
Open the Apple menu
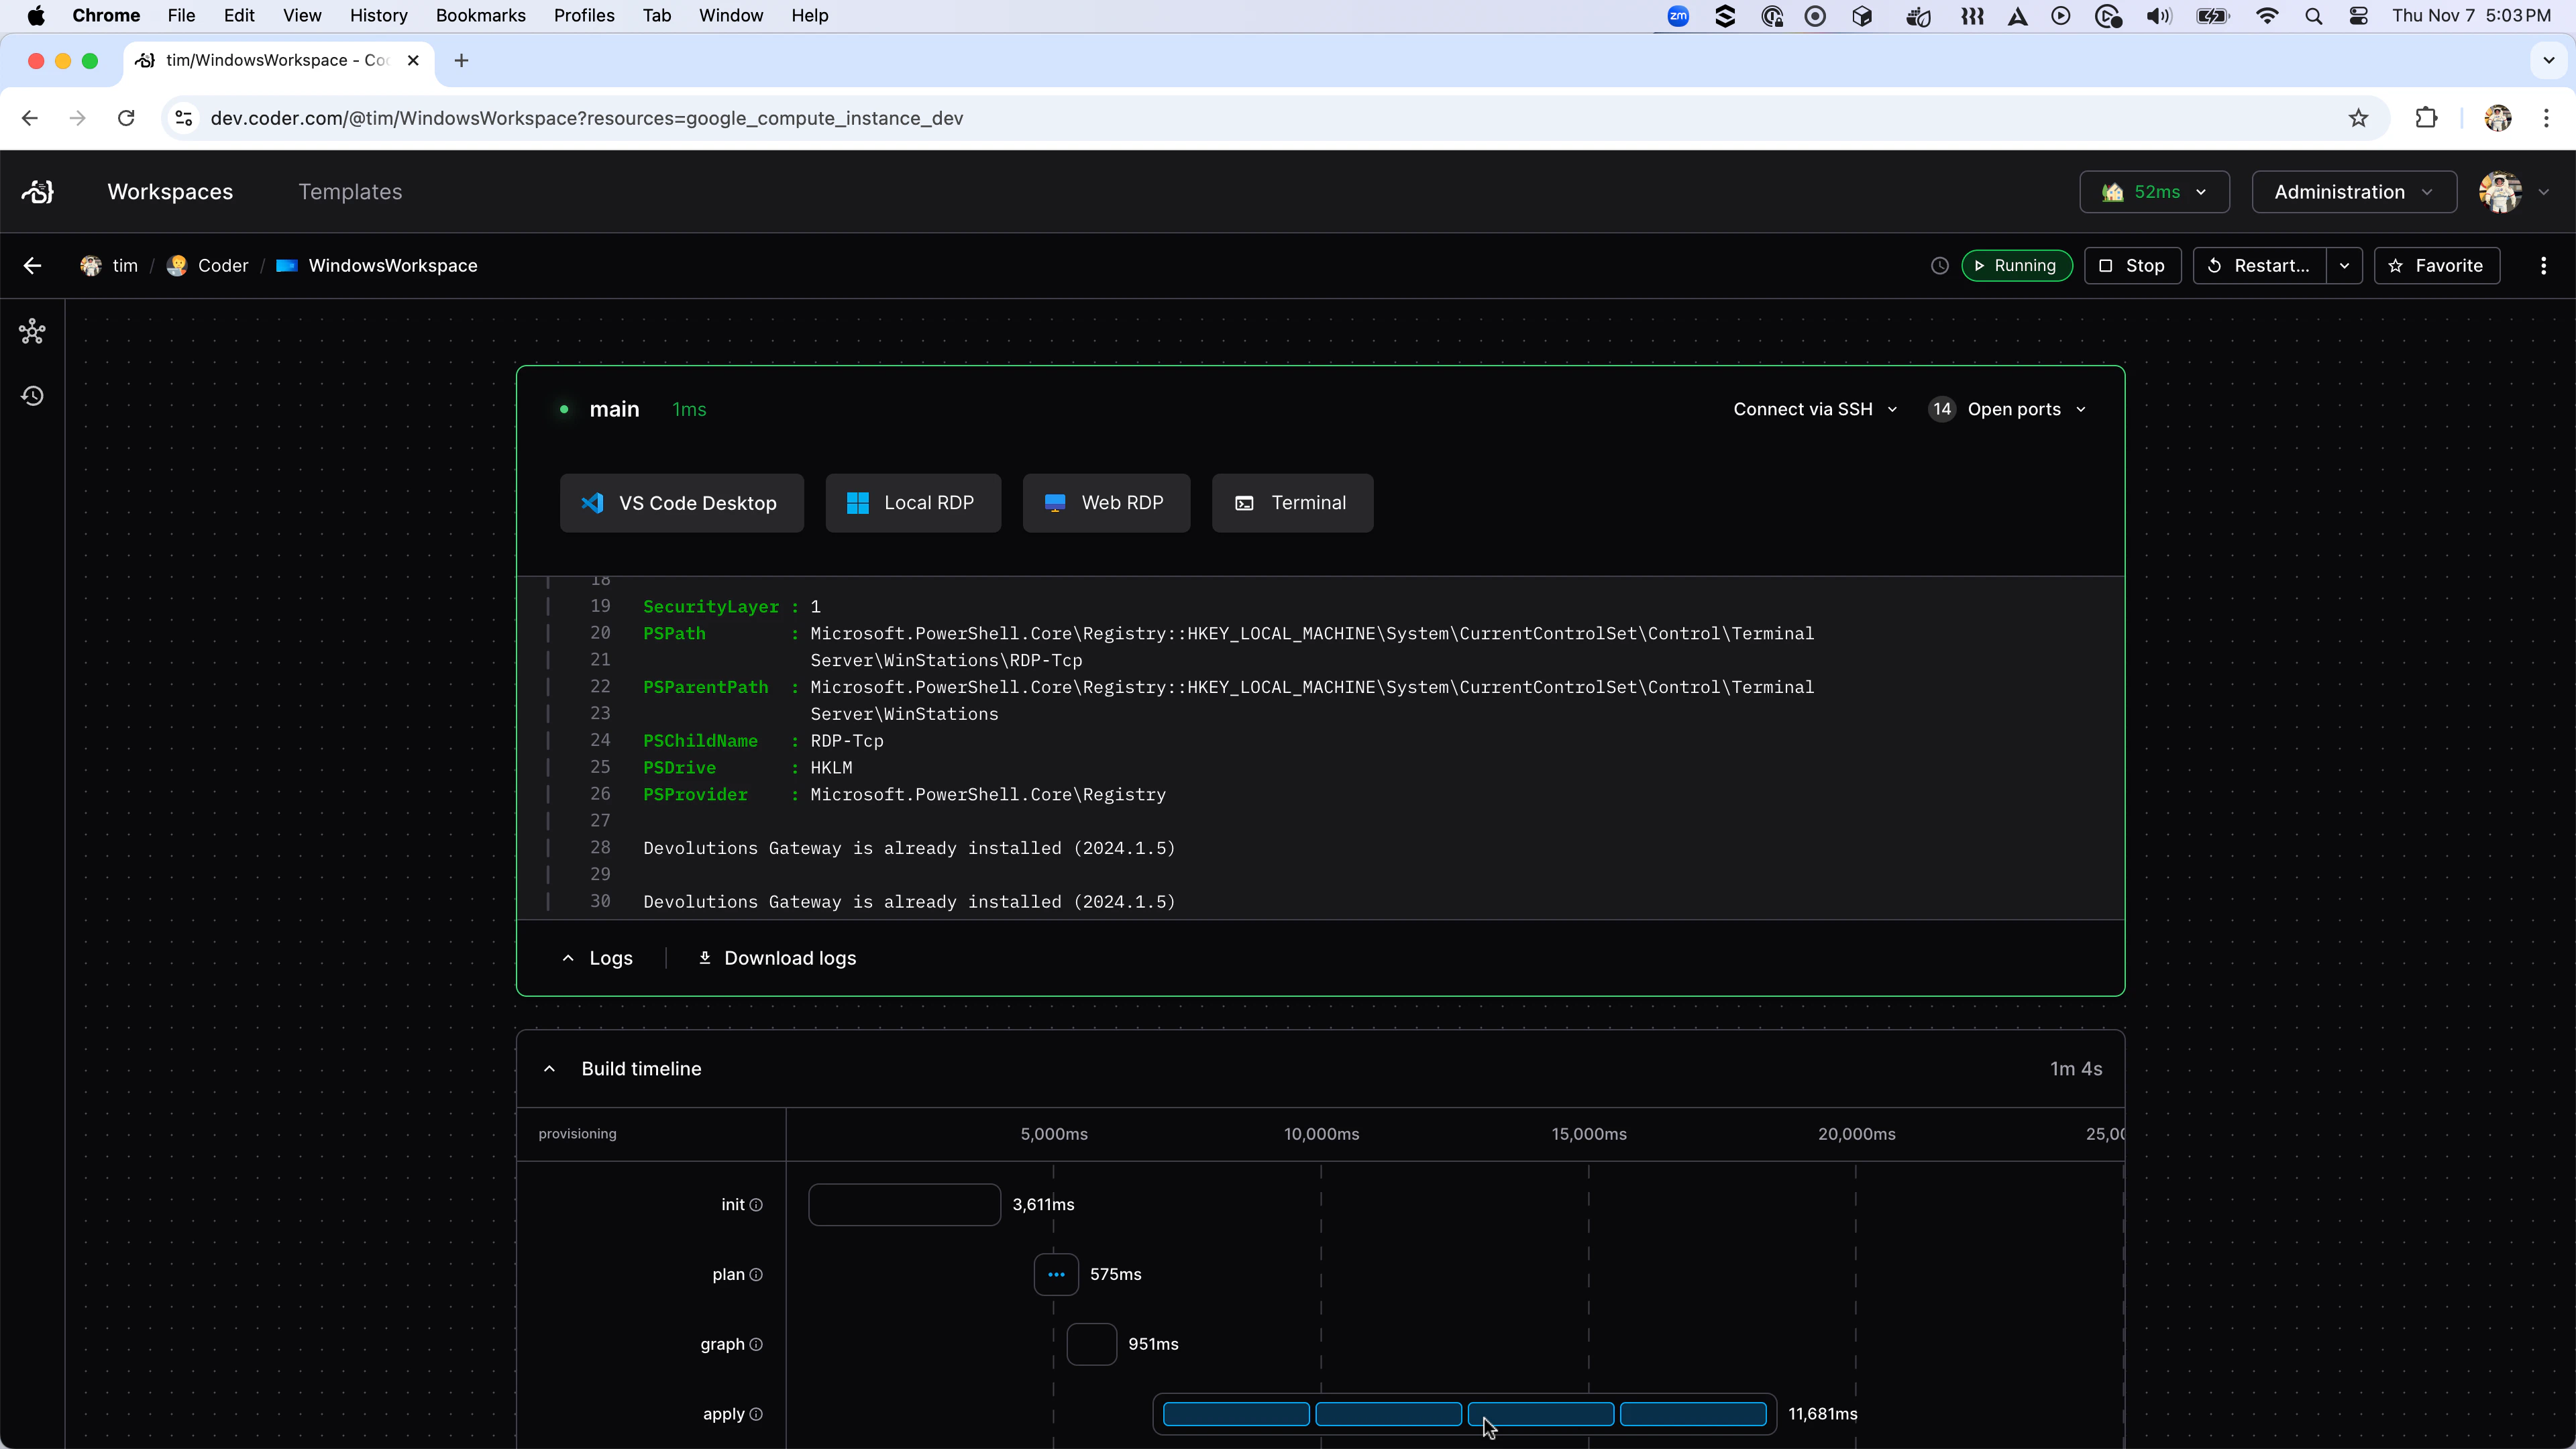36,16
